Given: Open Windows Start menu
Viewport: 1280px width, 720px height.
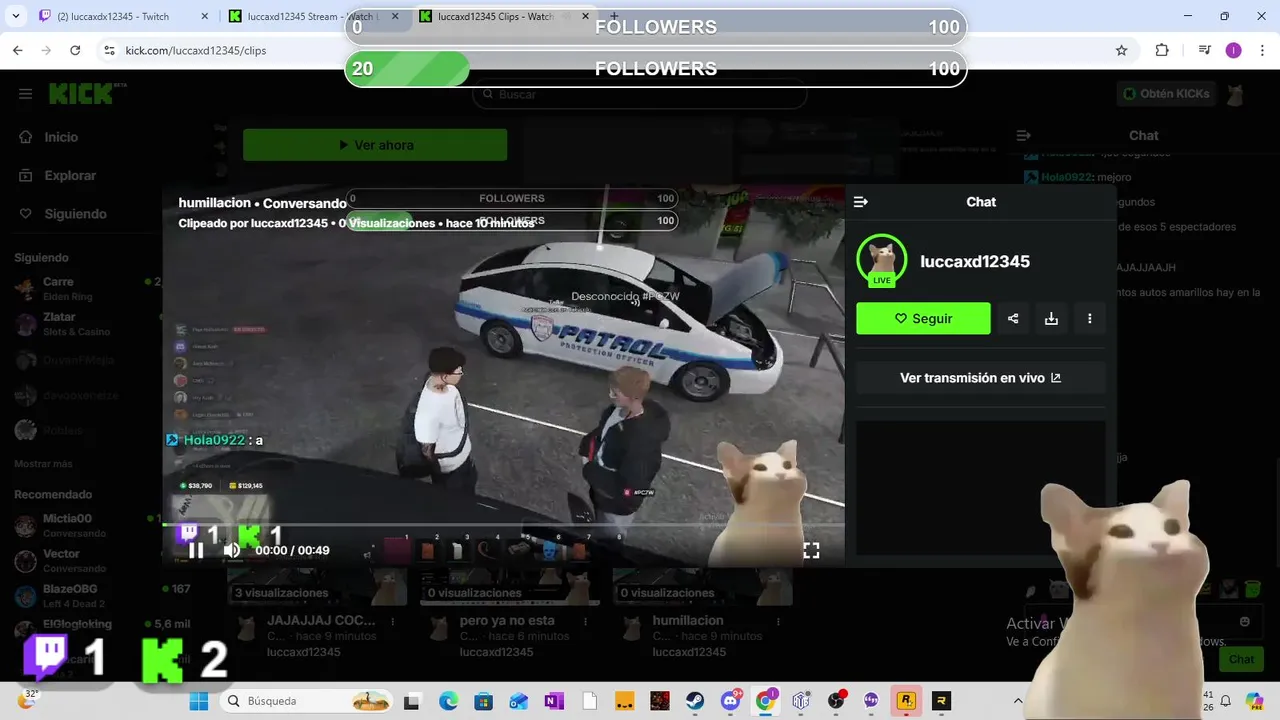Looking at the screenshot, I should 199,701.
